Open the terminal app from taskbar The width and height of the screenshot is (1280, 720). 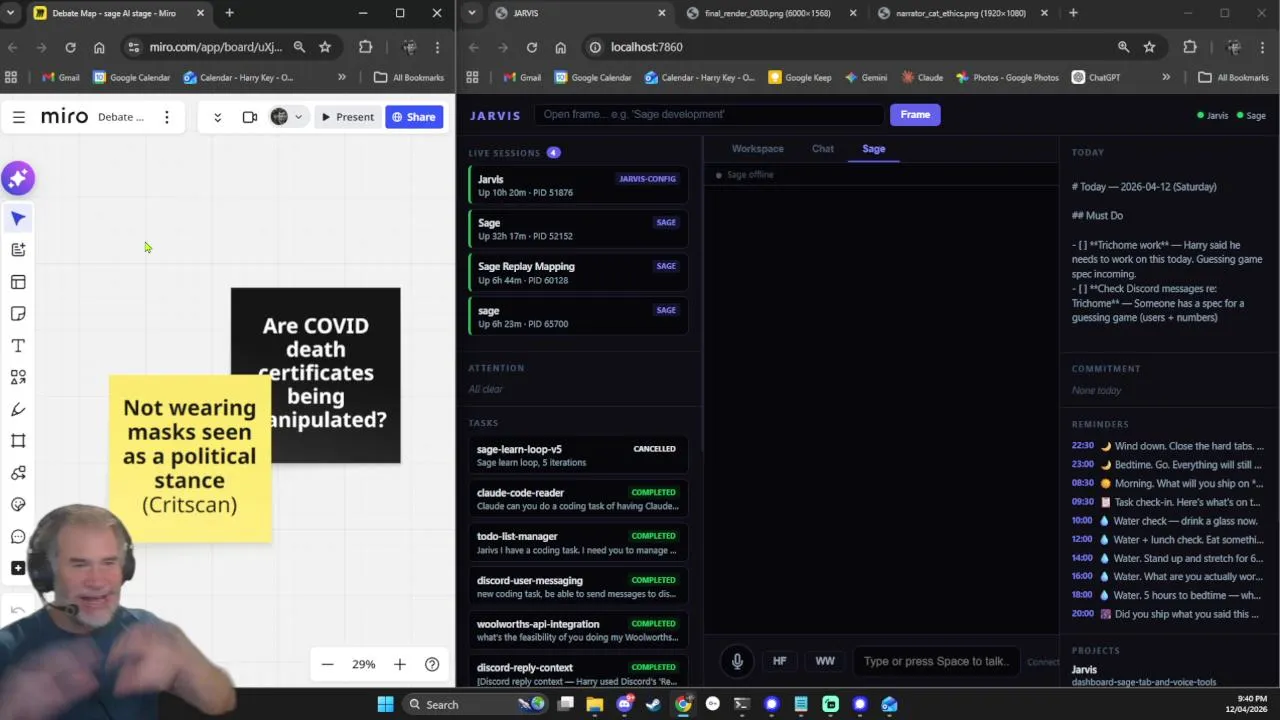pyautogui.click(x=741, y=704)
